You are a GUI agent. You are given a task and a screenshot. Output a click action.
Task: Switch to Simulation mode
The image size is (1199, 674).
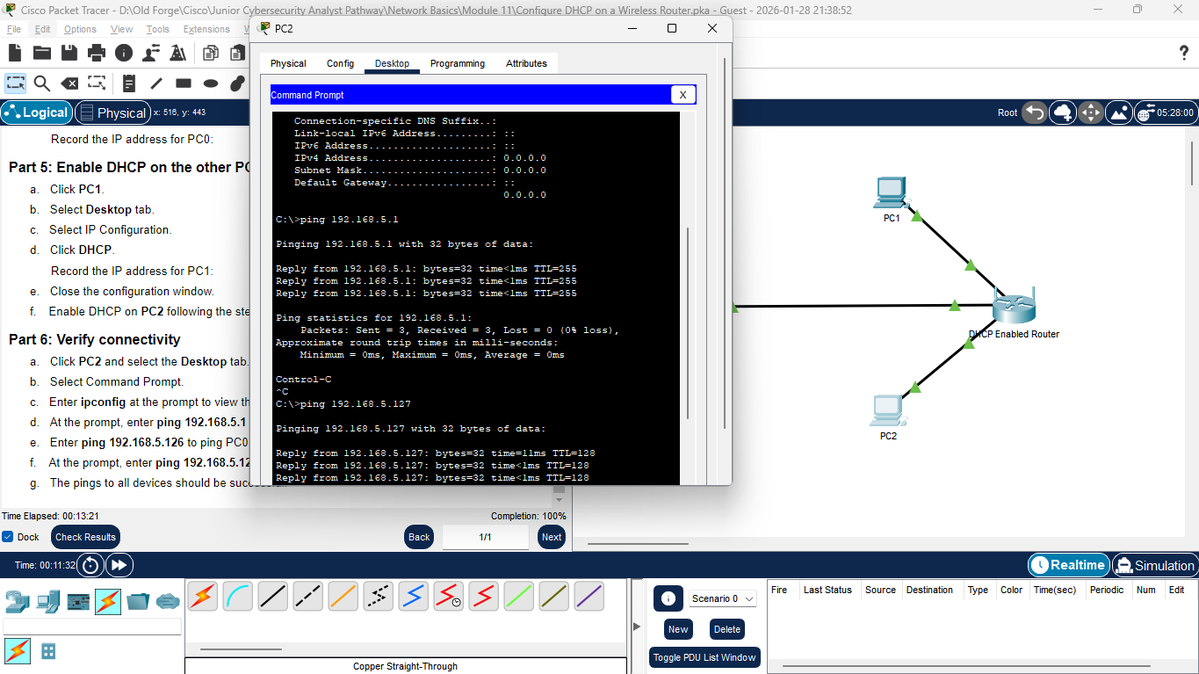(x=1155, y=565)
